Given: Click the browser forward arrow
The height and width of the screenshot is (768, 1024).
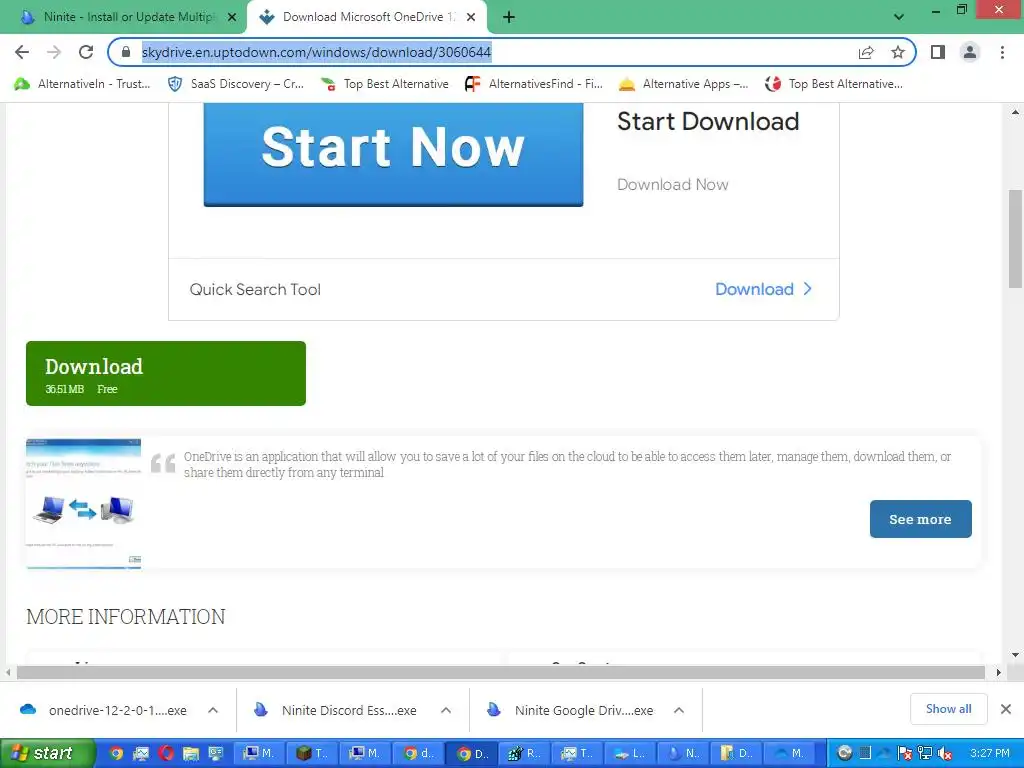Looking at the screenshot, I should 54,52.
